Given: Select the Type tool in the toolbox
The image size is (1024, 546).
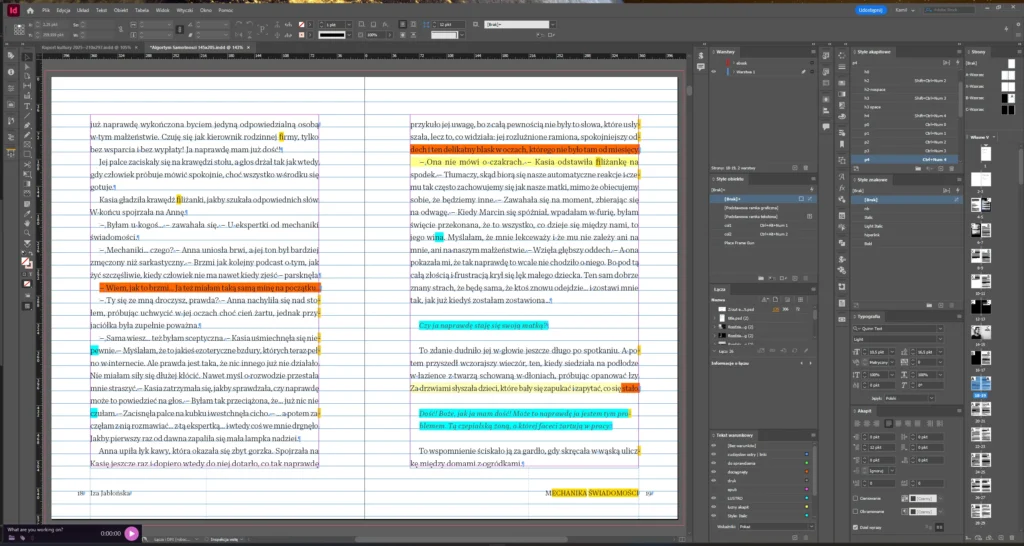Looking at the screenshot, I should (27, 106).
